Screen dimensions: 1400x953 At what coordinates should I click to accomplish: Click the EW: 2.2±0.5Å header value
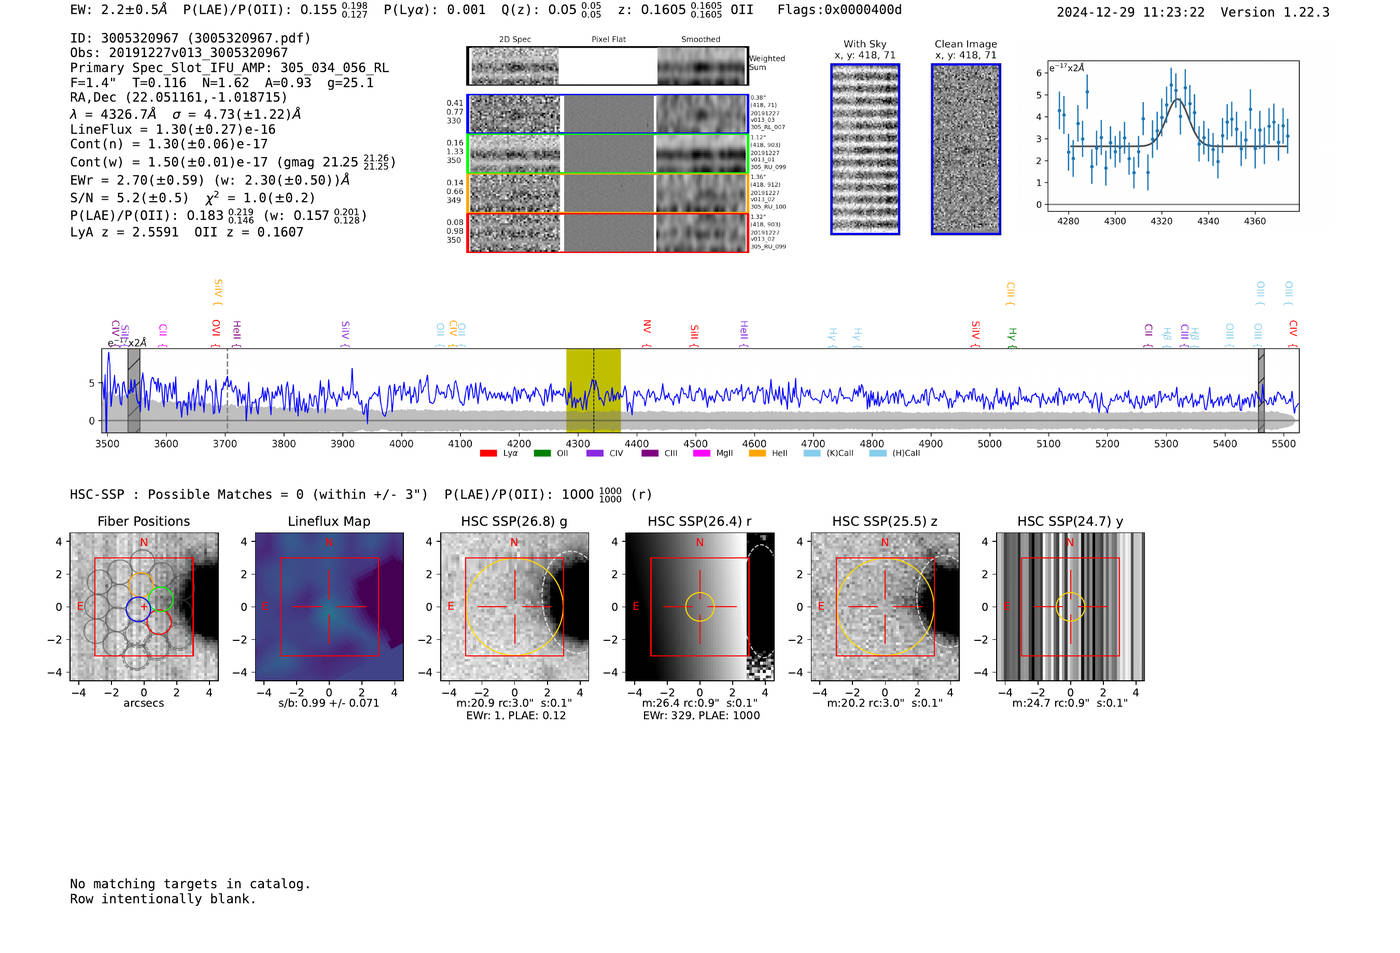pos(119,10)
